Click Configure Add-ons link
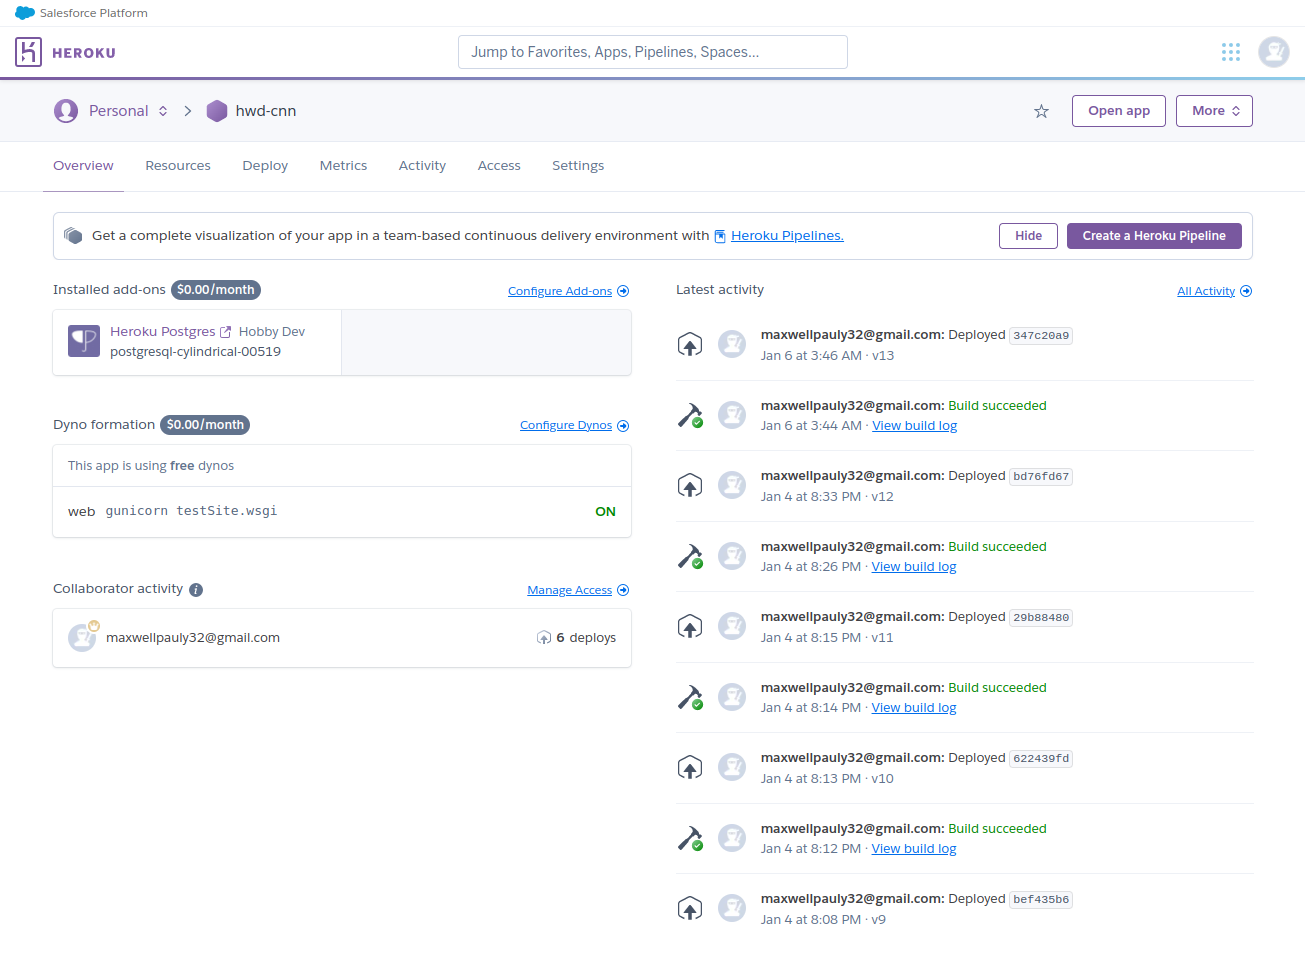The image size is (1305, 965). pos(560,292)
